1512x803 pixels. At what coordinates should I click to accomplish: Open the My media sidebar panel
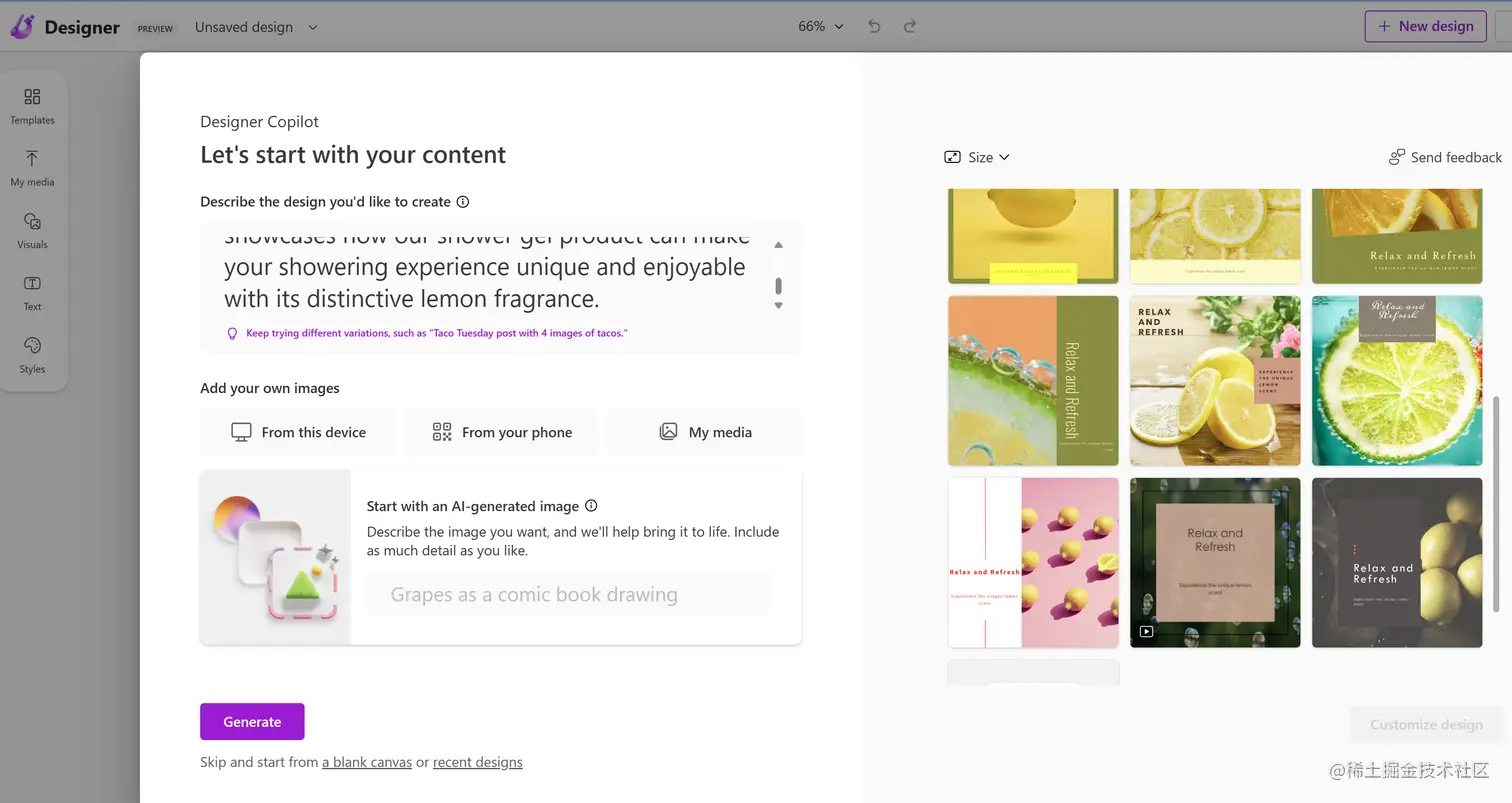tap(32, 167)
